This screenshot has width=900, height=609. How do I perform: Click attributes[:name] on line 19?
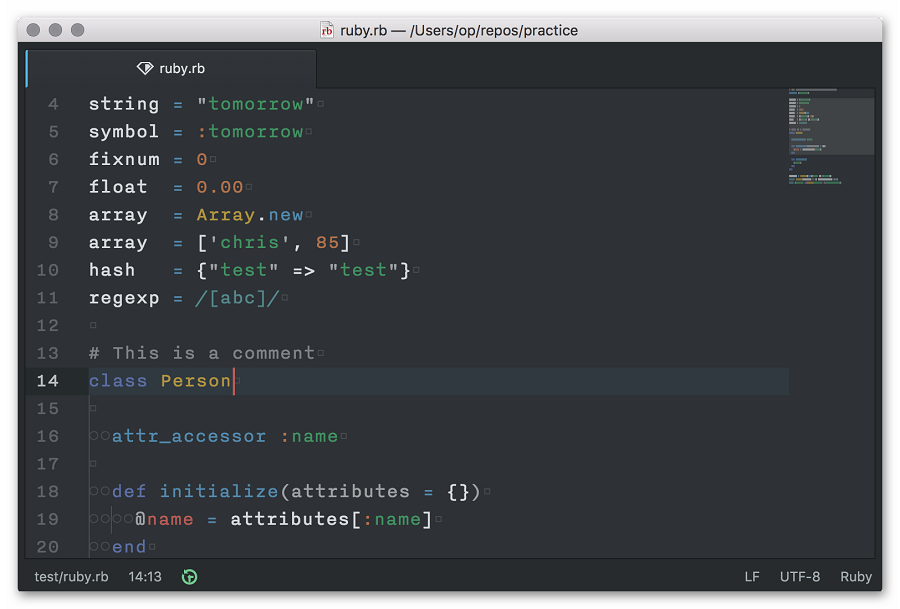point(331,519)
